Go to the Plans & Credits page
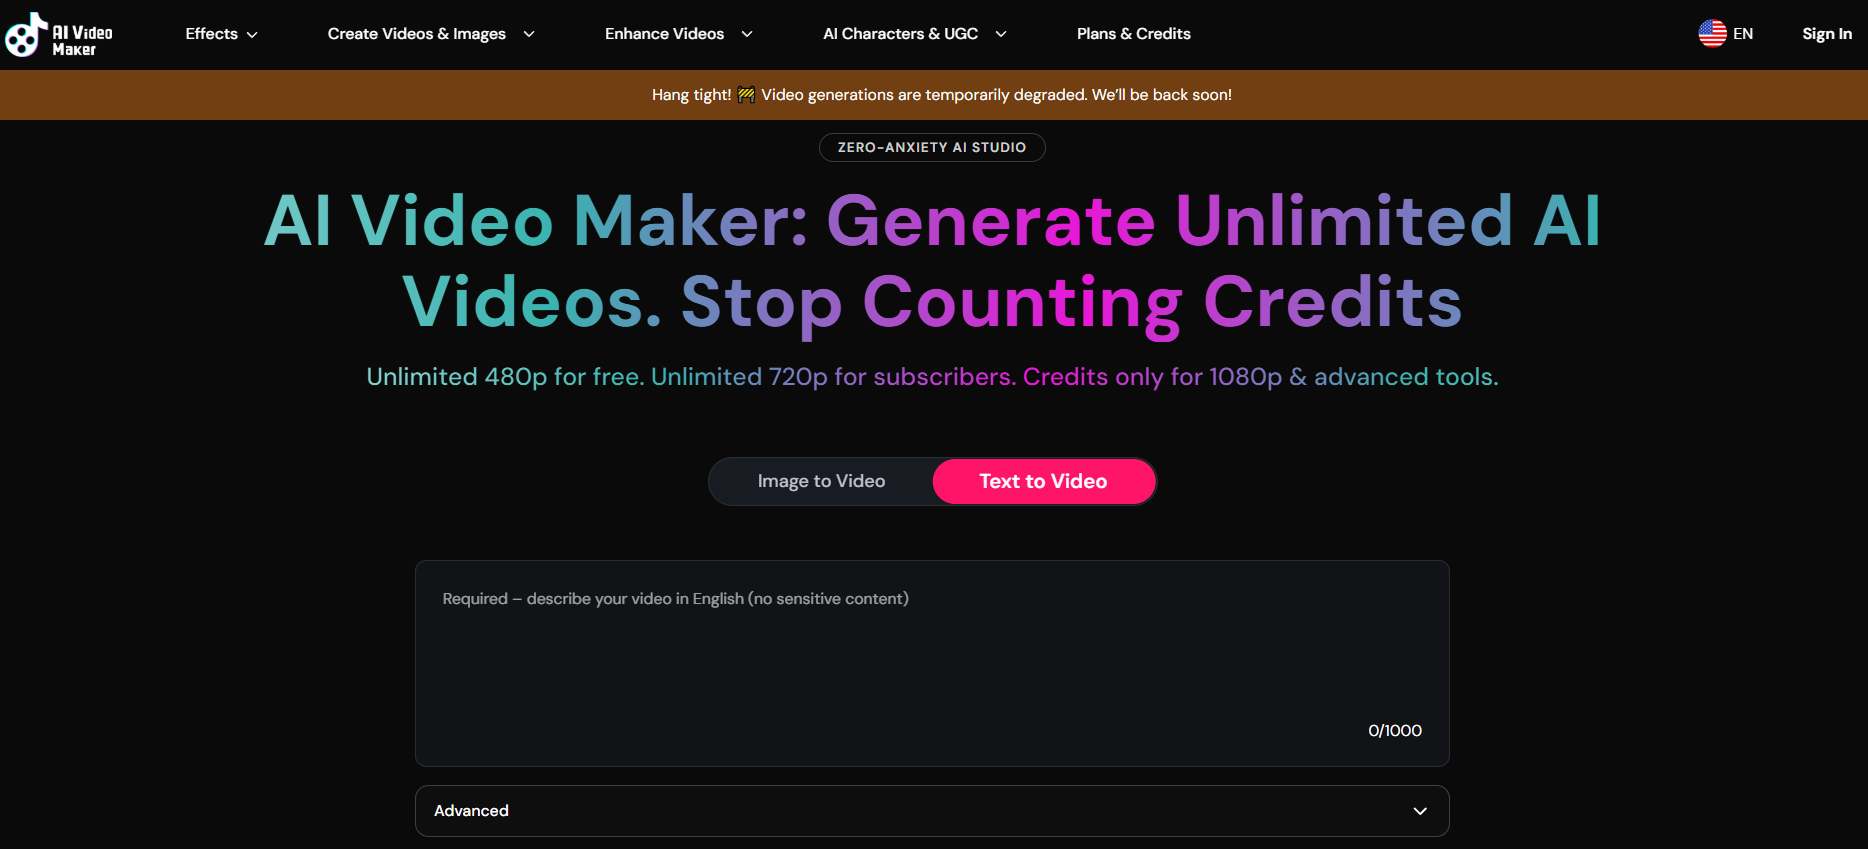The height and width of the screenshot is (849, 1868). tap(1133, 34)
